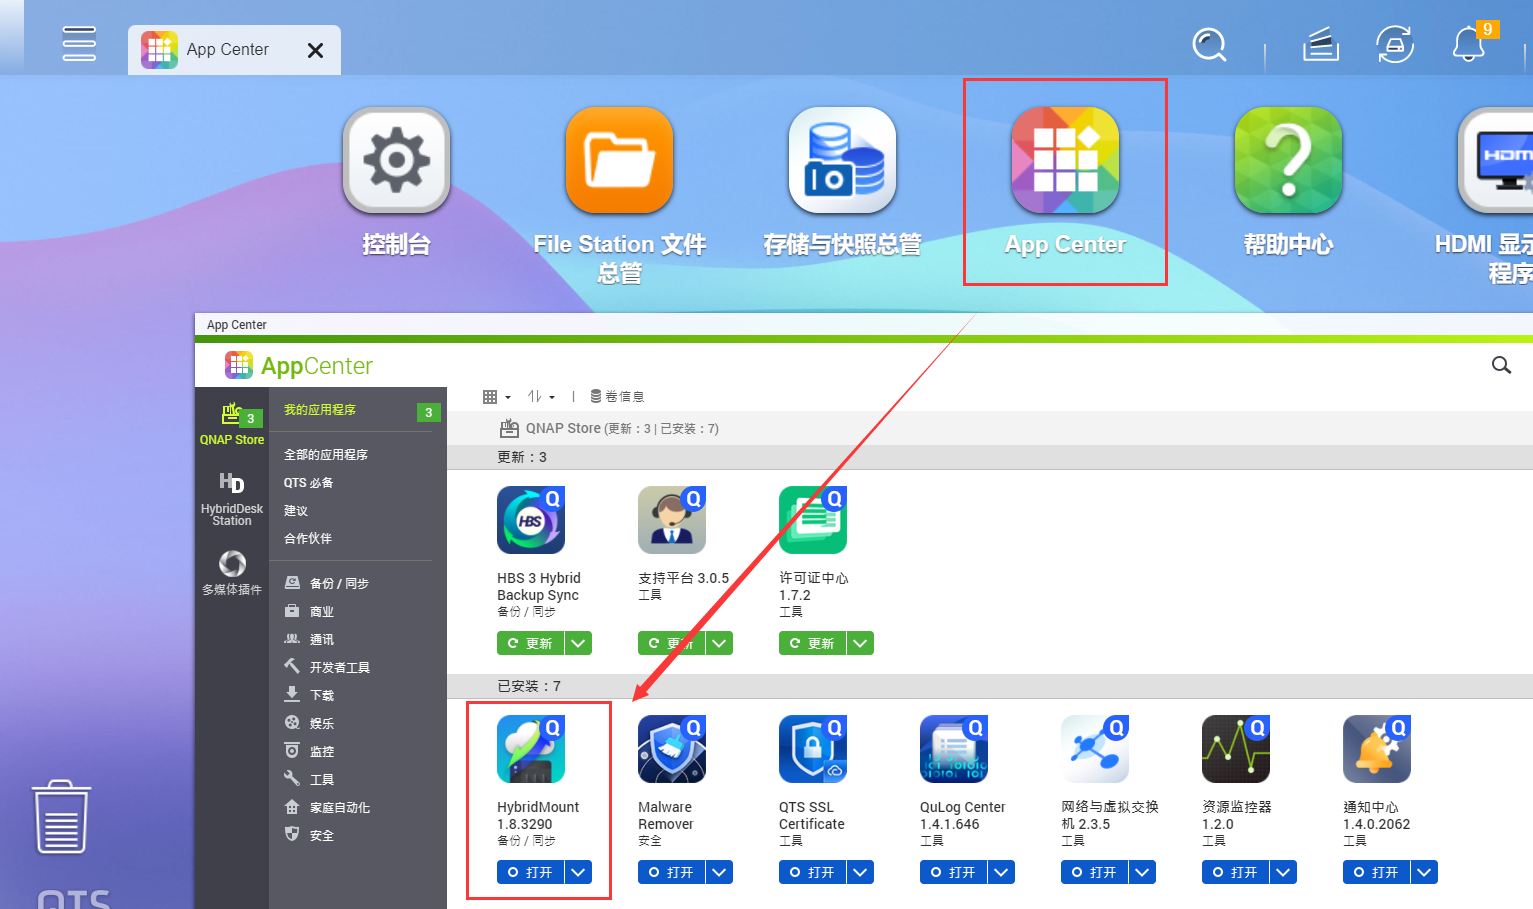Select QNAP Store in the sidebar
The width and height of the screenshot is (1533, 909).
(232, 424)
